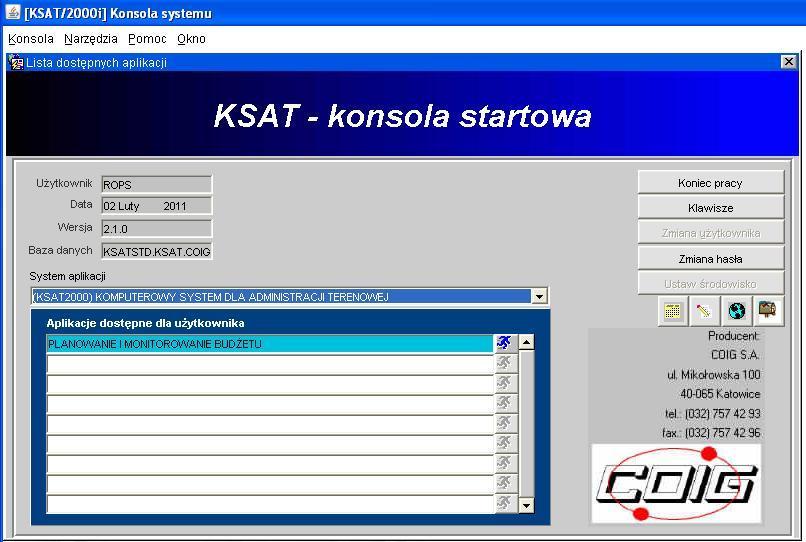Open the Narzędzia menu
Screen dimensions: 806x542
click(91, 39)
